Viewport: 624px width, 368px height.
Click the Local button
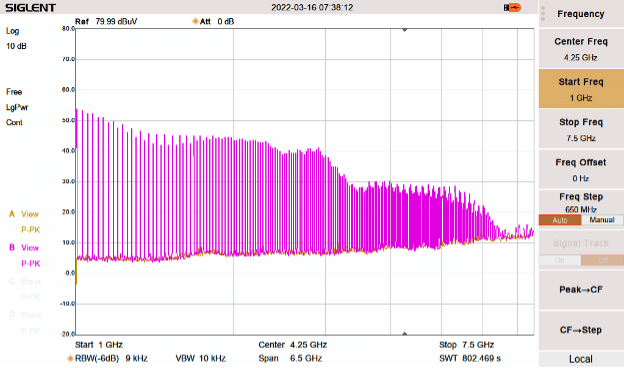coord(581,359)
